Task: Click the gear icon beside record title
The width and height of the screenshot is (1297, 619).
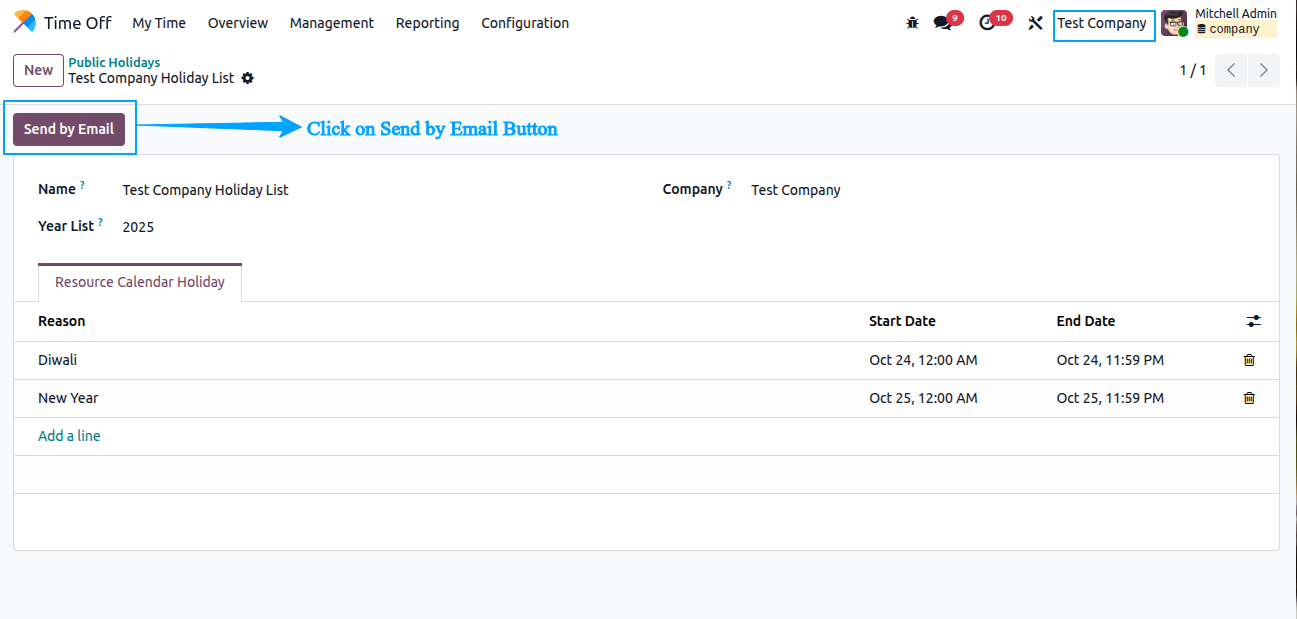Action: click(248, 78)
